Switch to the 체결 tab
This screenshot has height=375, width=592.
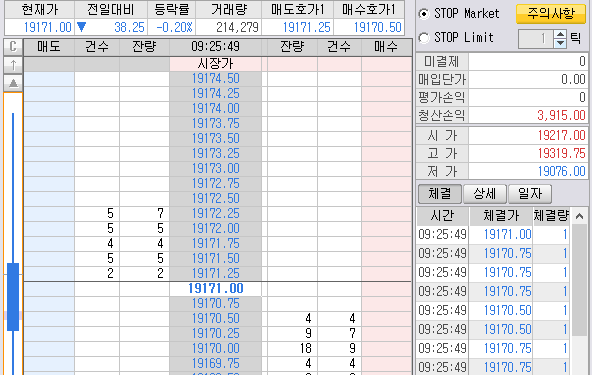coord(440,194)
